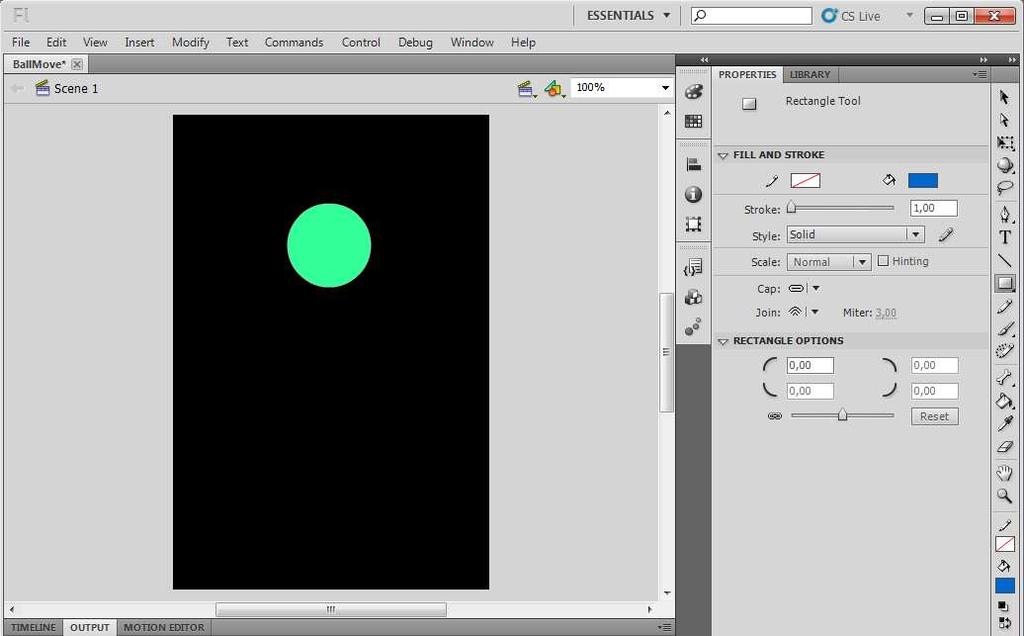The height and width of the screenshot is (636, 1024).
Task: Select the Bone tool
Action: 1005,377
